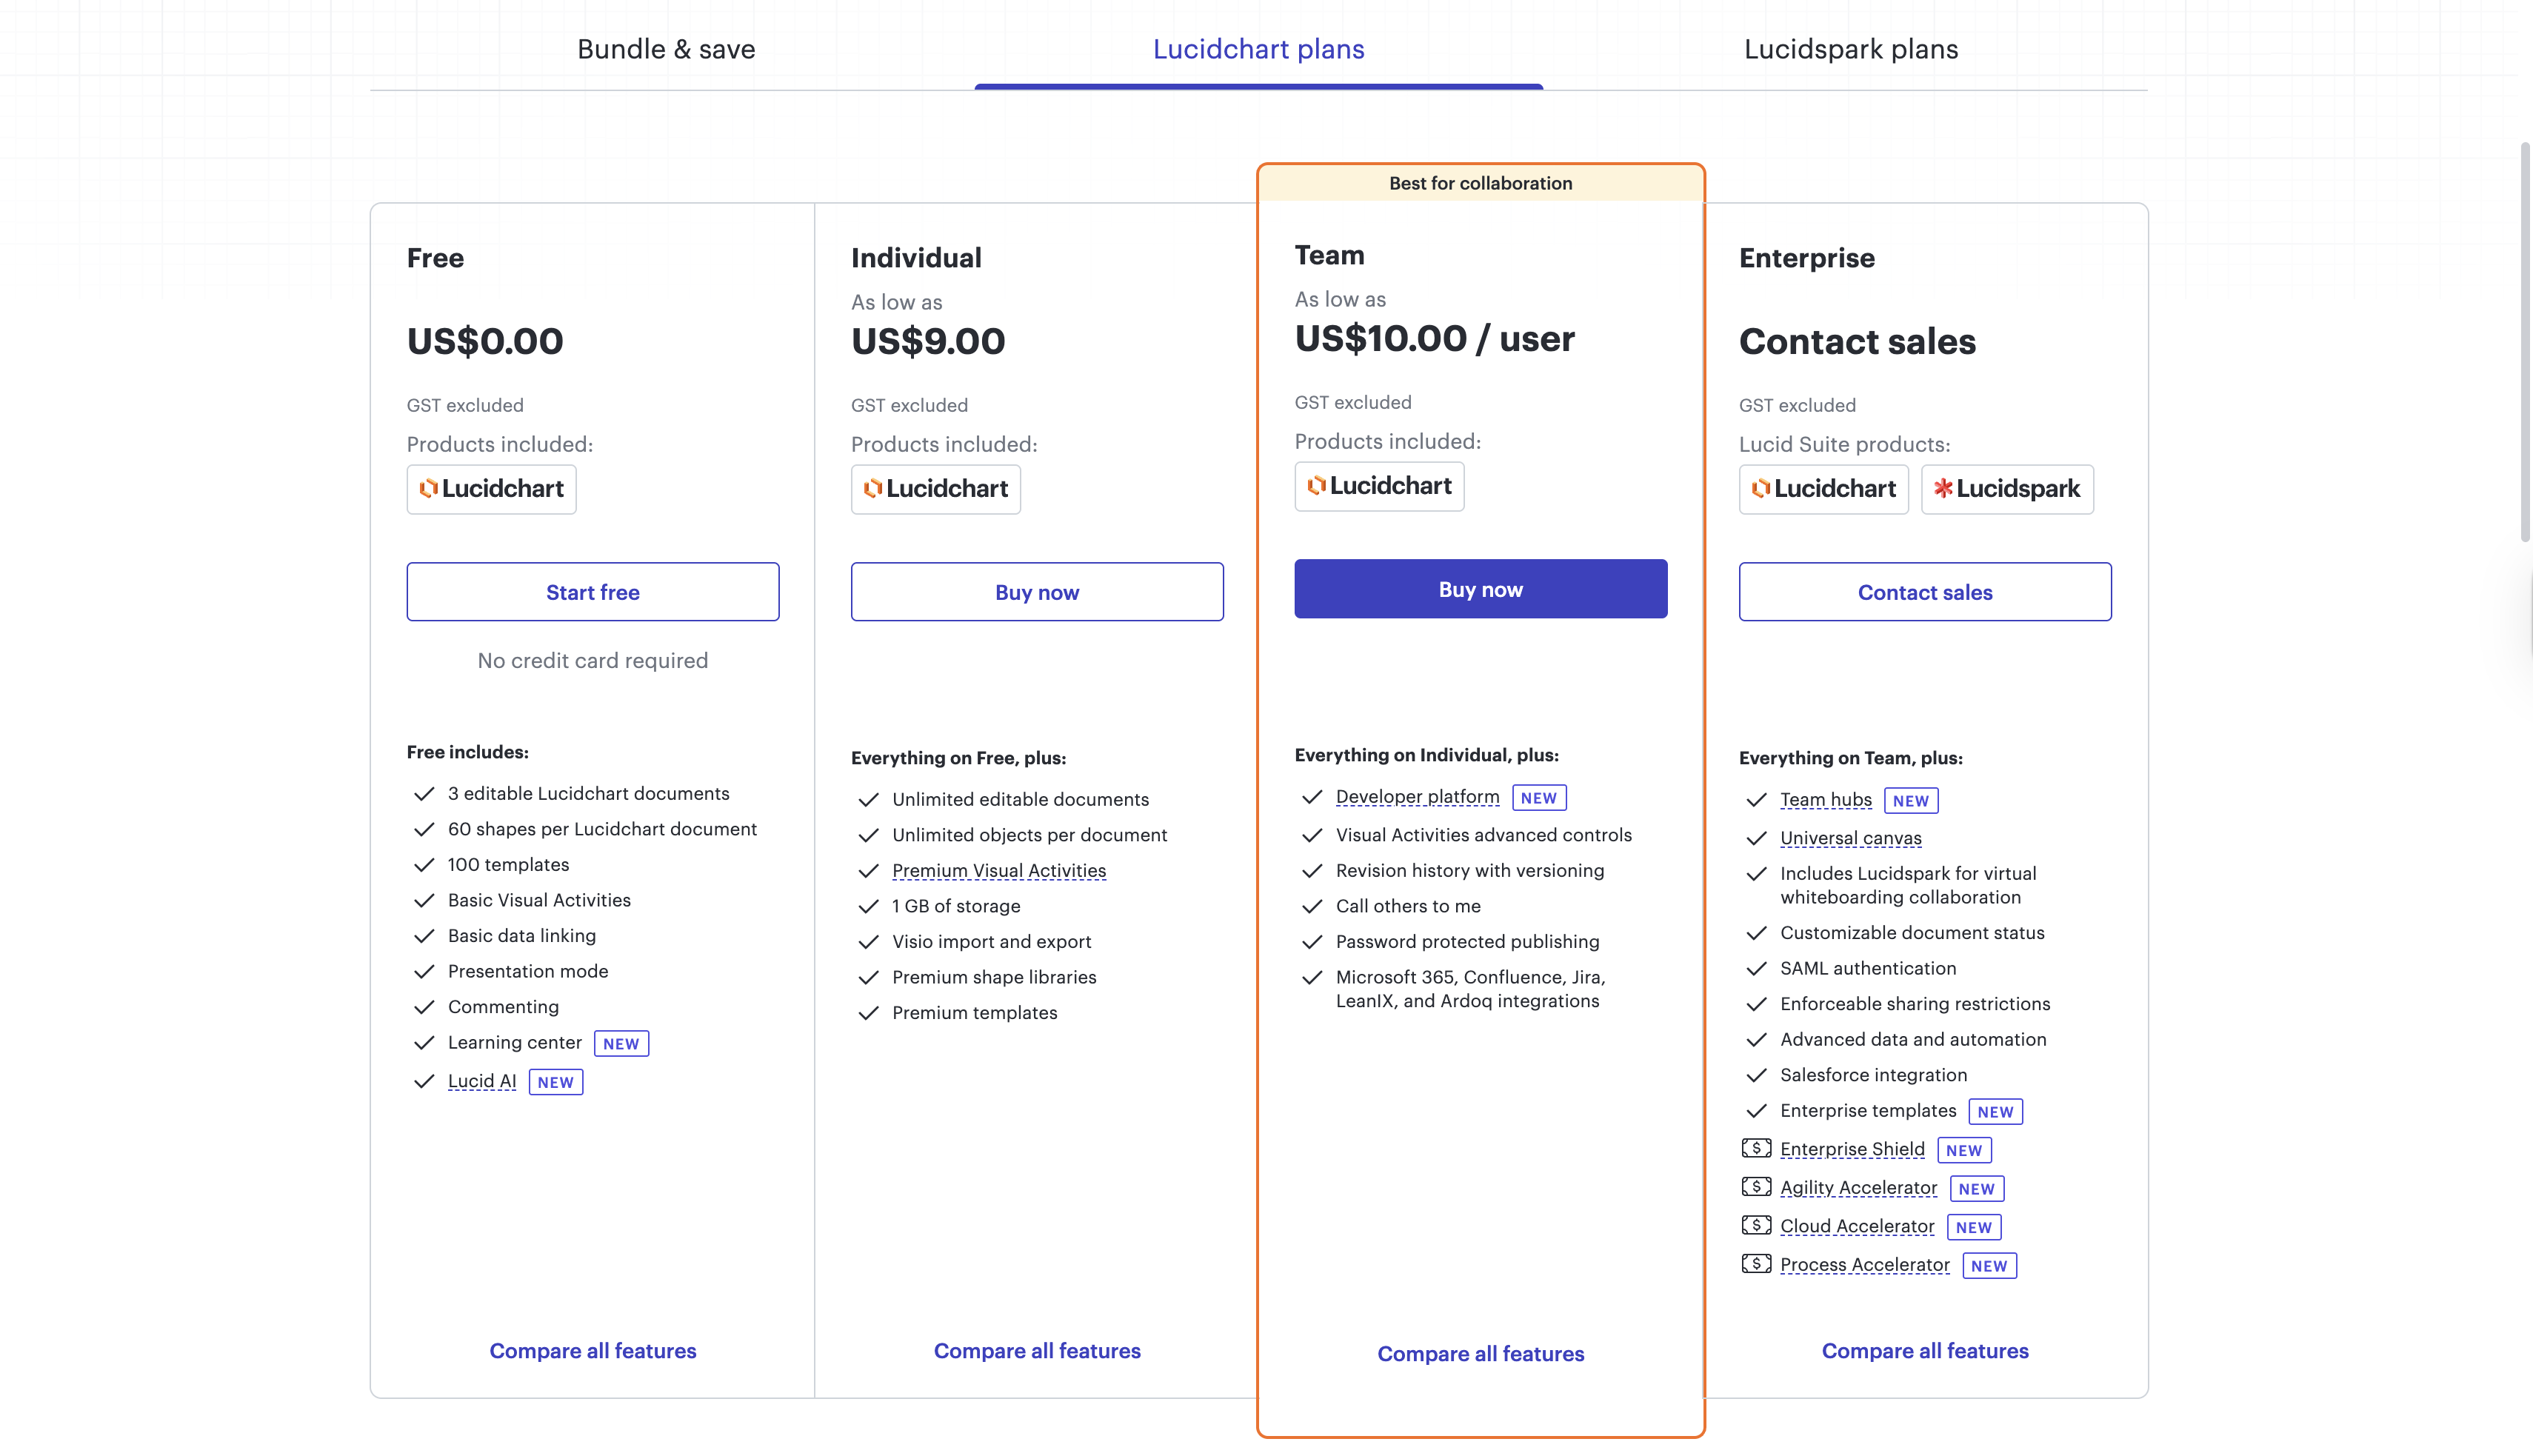Open the Premium Visual Activities link
Viewport: 2533px width, 1456px height.
999,871
